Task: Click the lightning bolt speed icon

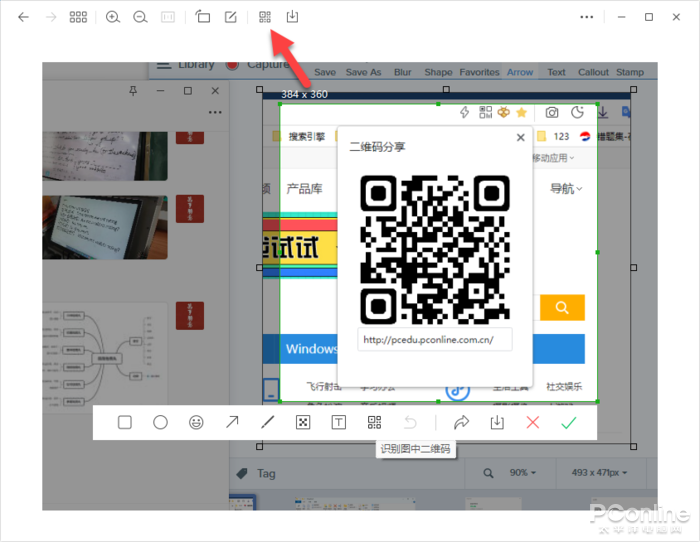Action: coord(464,113)
